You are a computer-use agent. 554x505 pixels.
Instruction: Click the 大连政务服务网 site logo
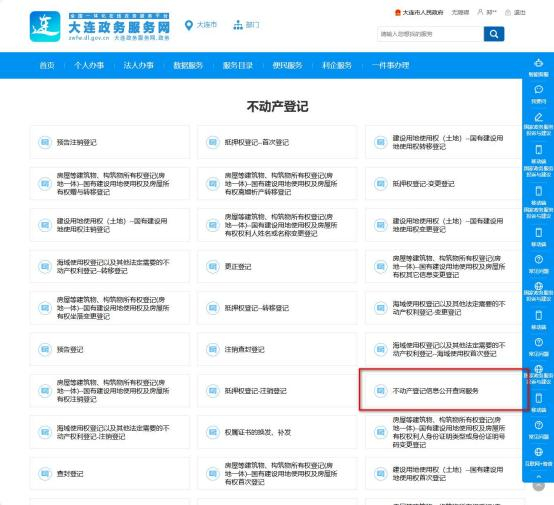tap(100, 27)
